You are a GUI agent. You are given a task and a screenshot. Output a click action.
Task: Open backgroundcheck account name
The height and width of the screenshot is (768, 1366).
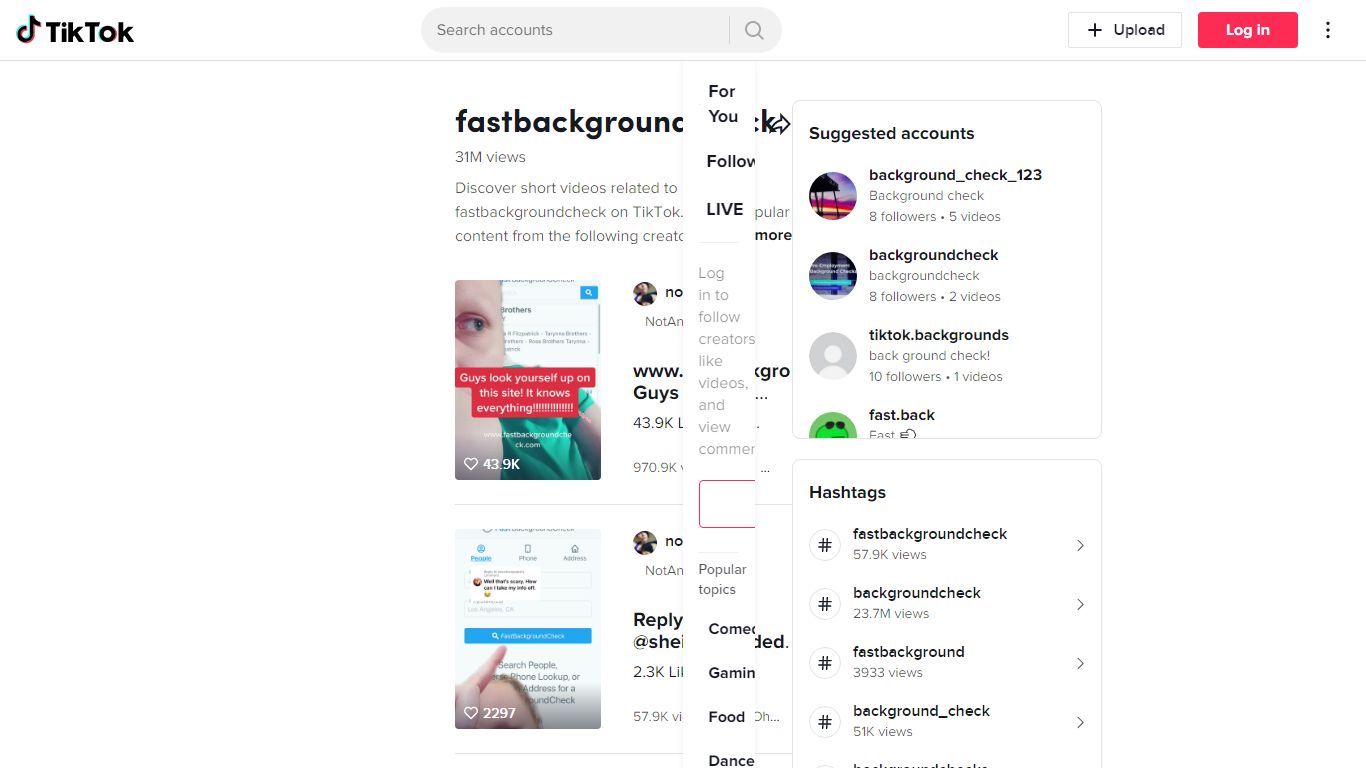933,255
